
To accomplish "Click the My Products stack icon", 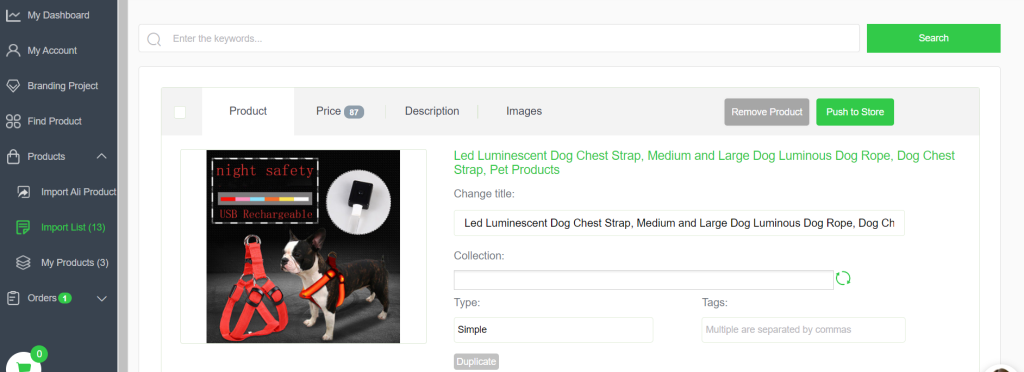I will 24,262.
